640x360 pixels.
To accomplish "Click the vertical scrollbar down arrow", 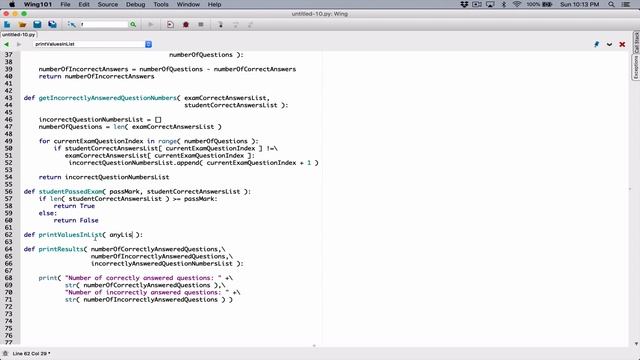I will pos(636,344).
